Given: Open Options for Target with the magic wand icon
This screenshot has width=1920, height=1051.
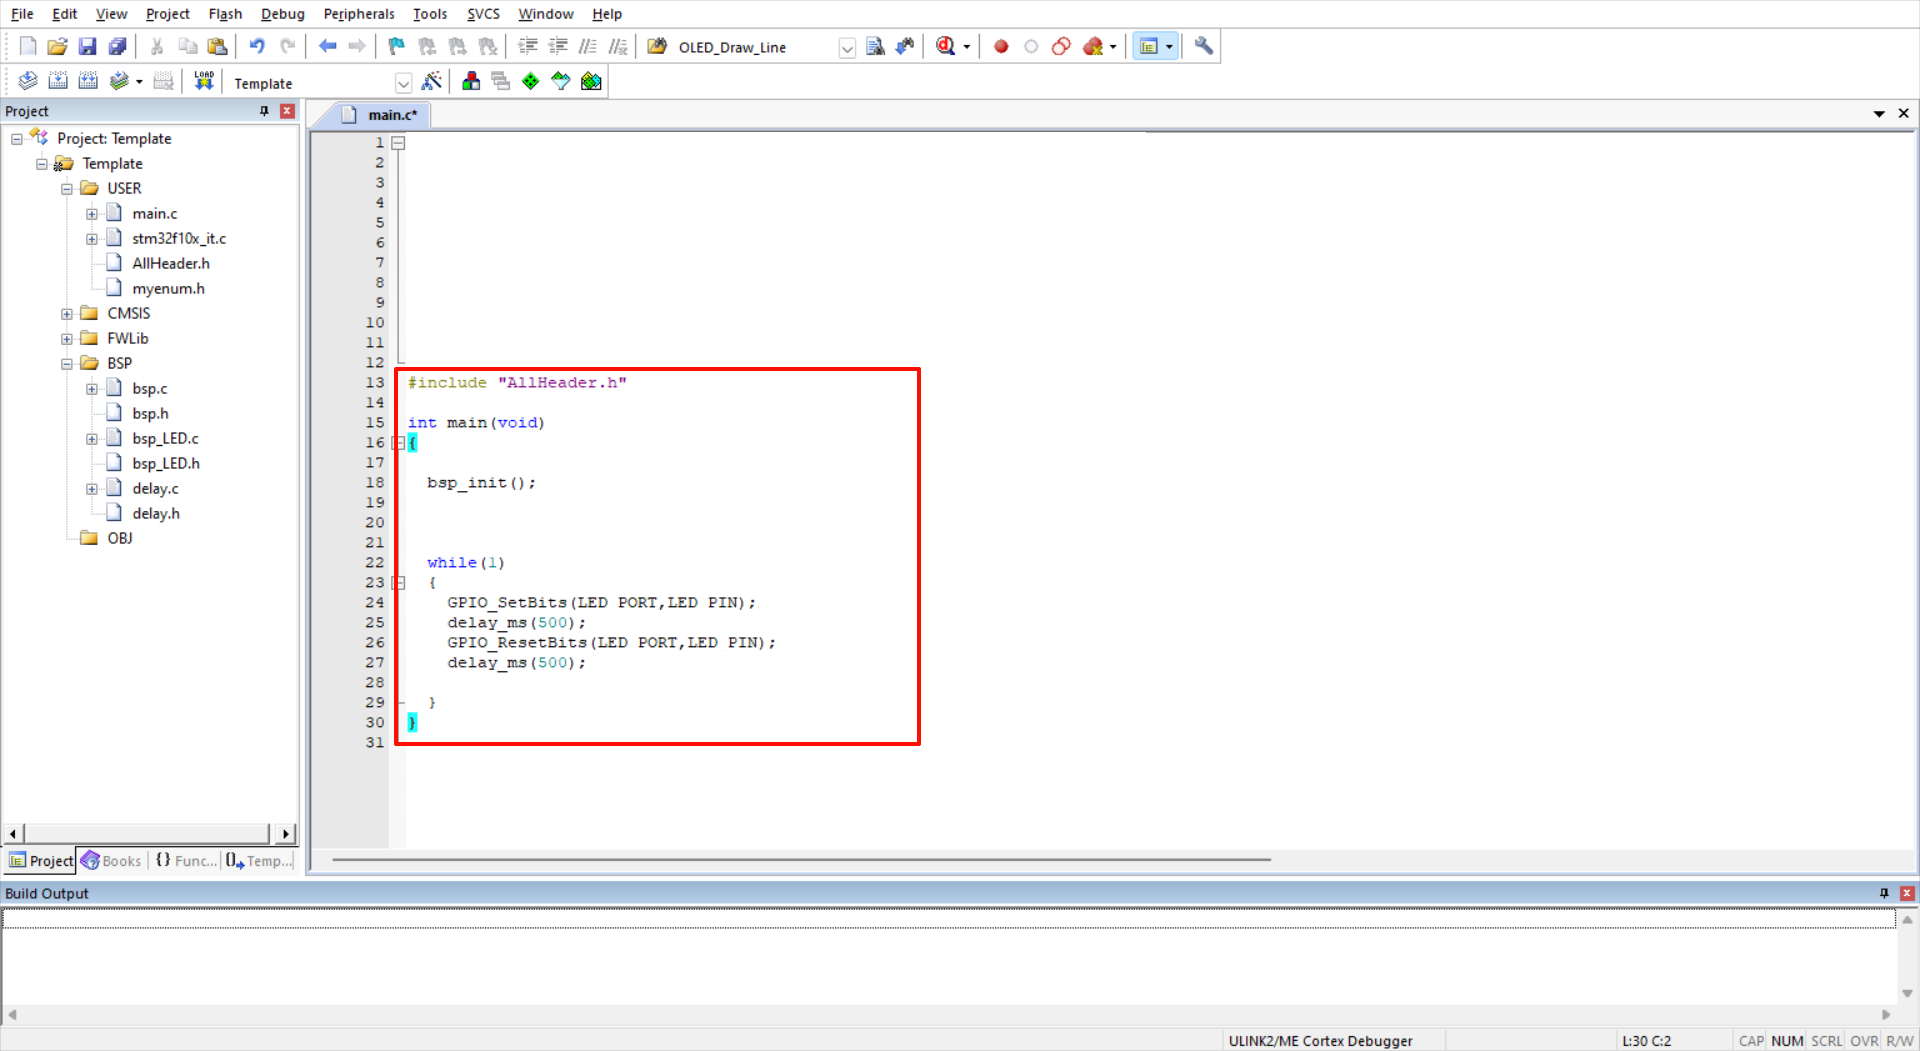Looking at the screenshot, I should point(432,81).
